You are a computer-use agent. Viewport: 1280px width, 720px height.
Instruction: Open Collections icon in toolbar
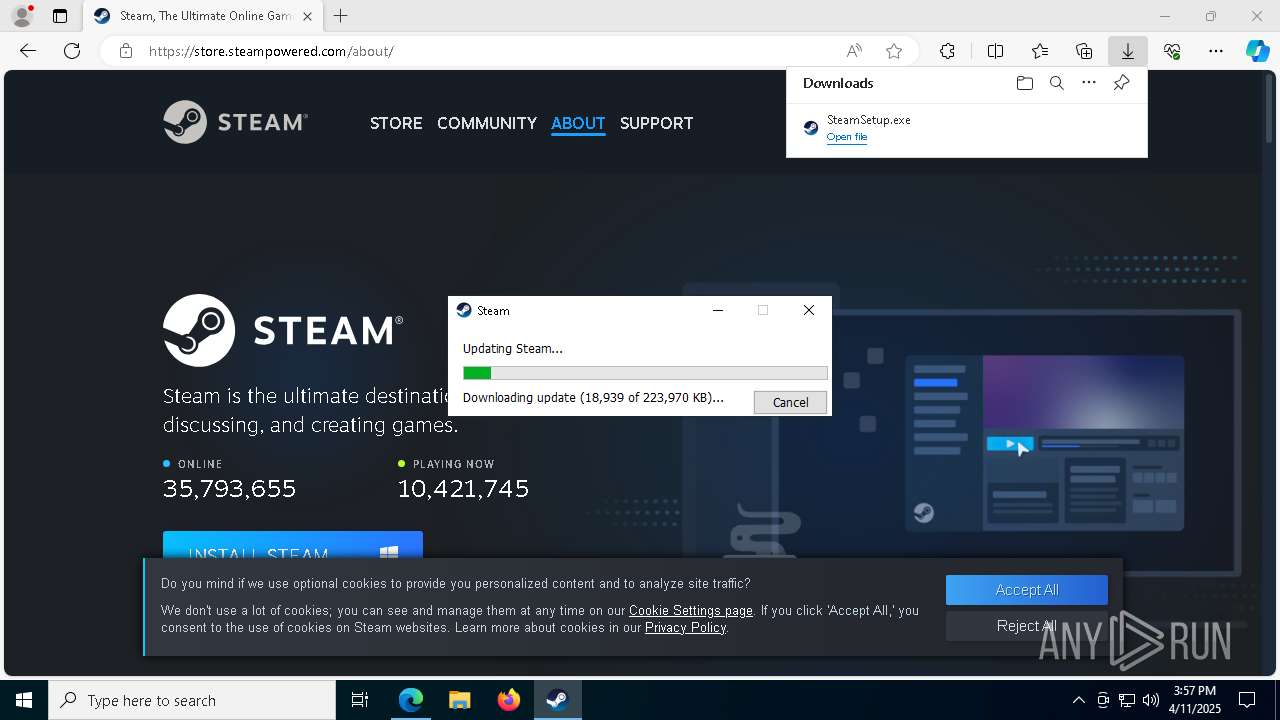click(x=1084, y=51)
